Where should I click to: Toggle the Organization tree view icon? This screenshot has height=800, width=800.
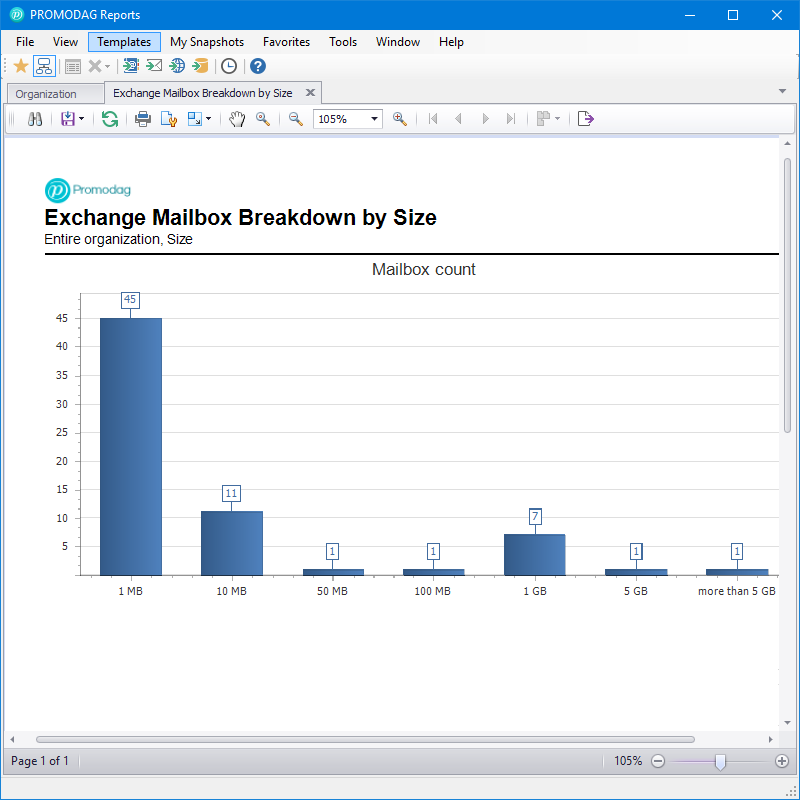(44, 66)
